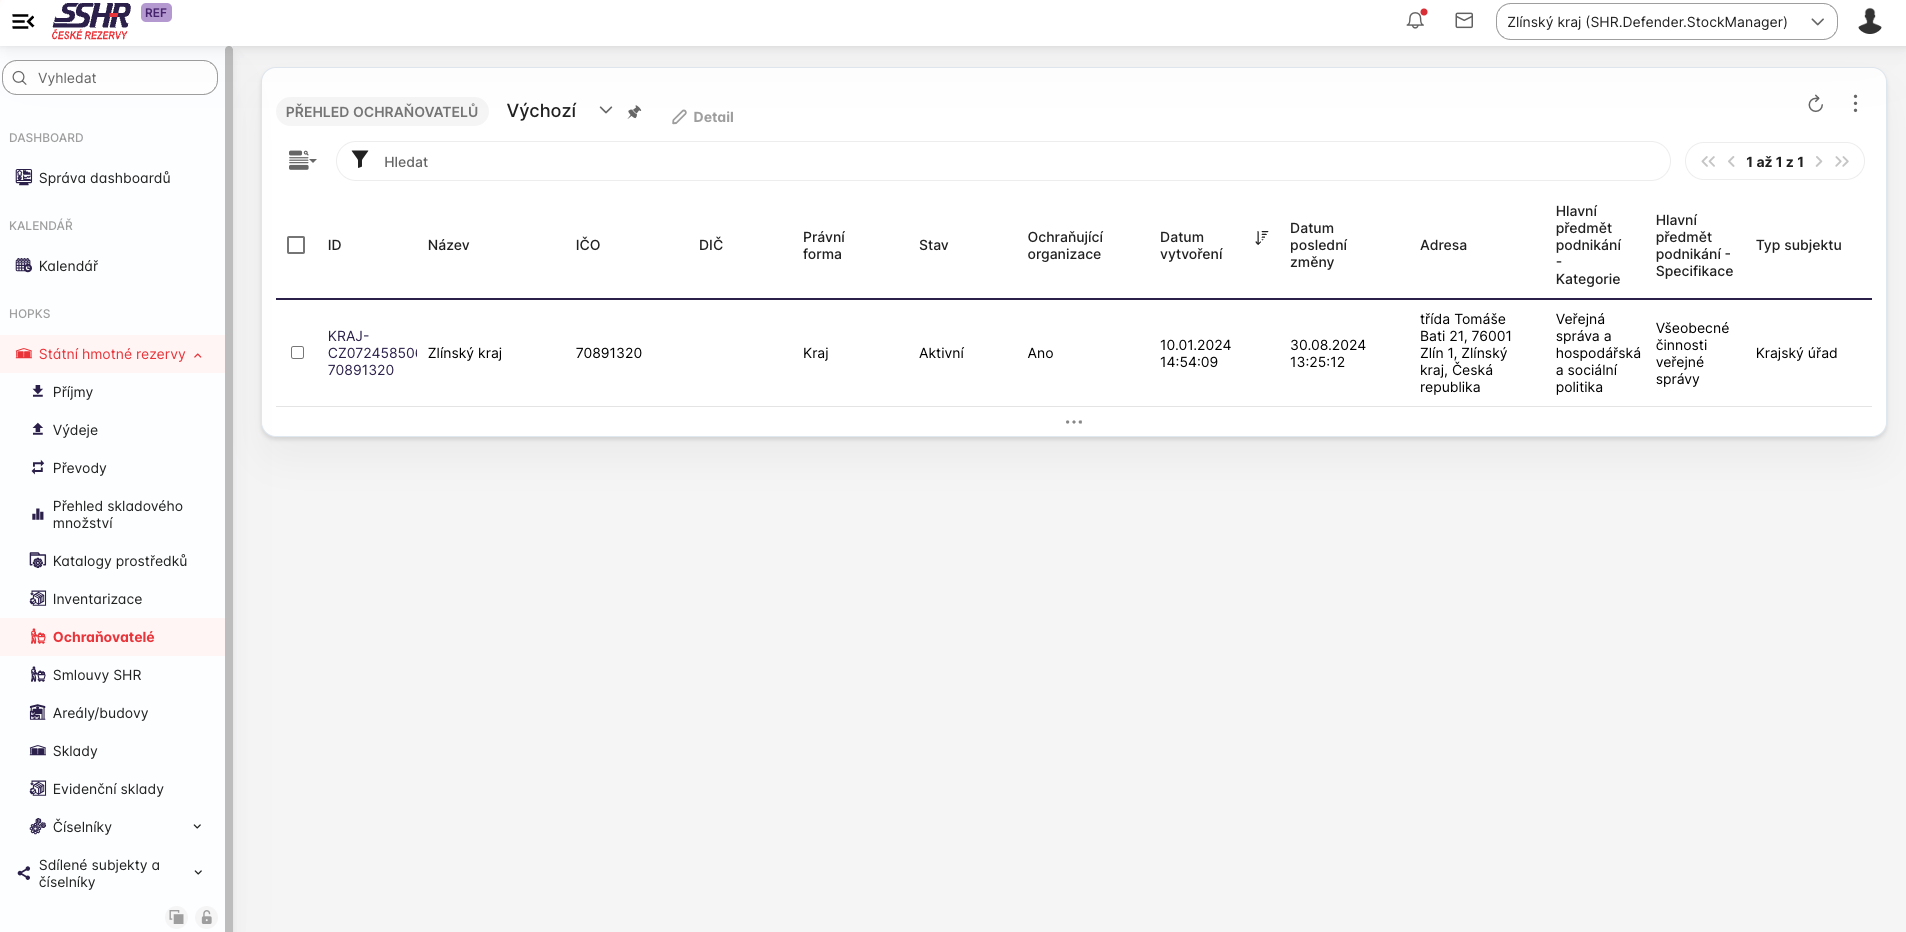Toggle the sidebar lock icon
1906x932 pixels.
(207, 917)
